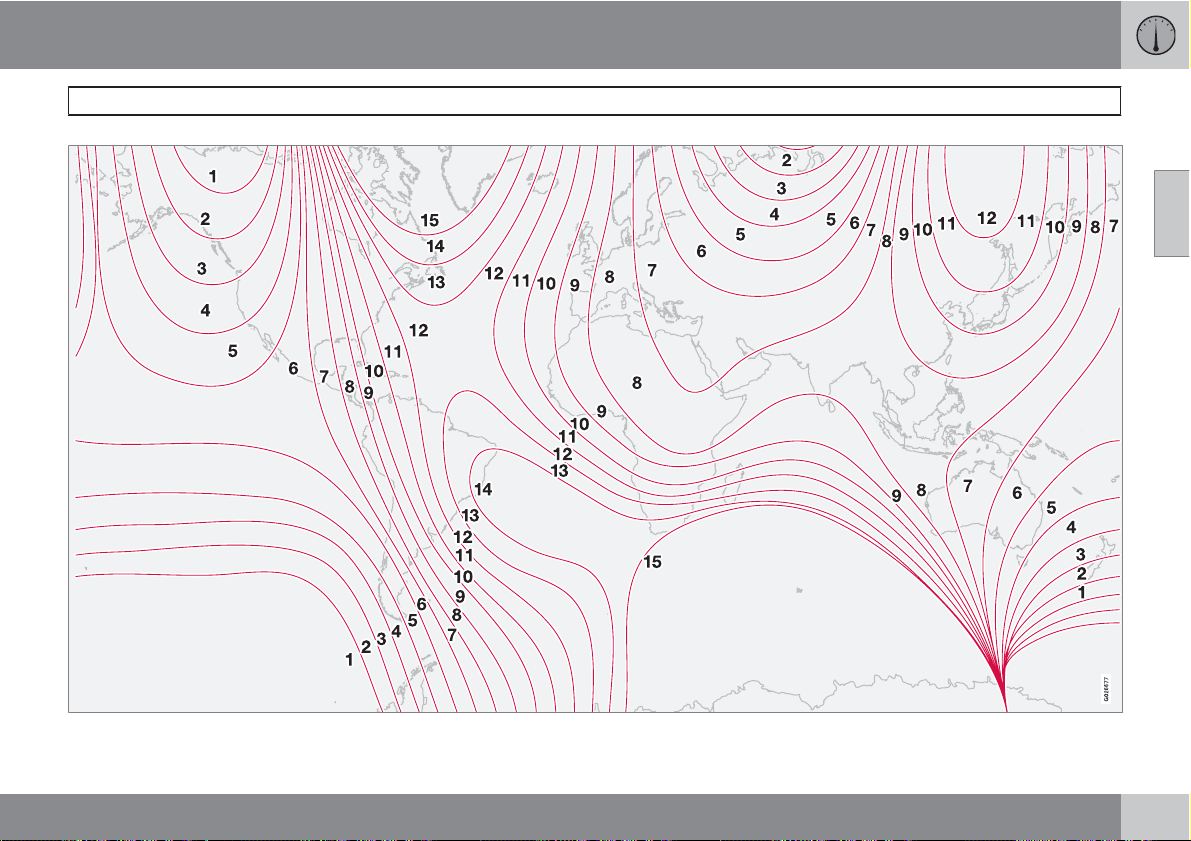Select zone 5 label in the Pacific off Mexico
The height and width of the screenshot is (841, 1191).
(232, 351)
